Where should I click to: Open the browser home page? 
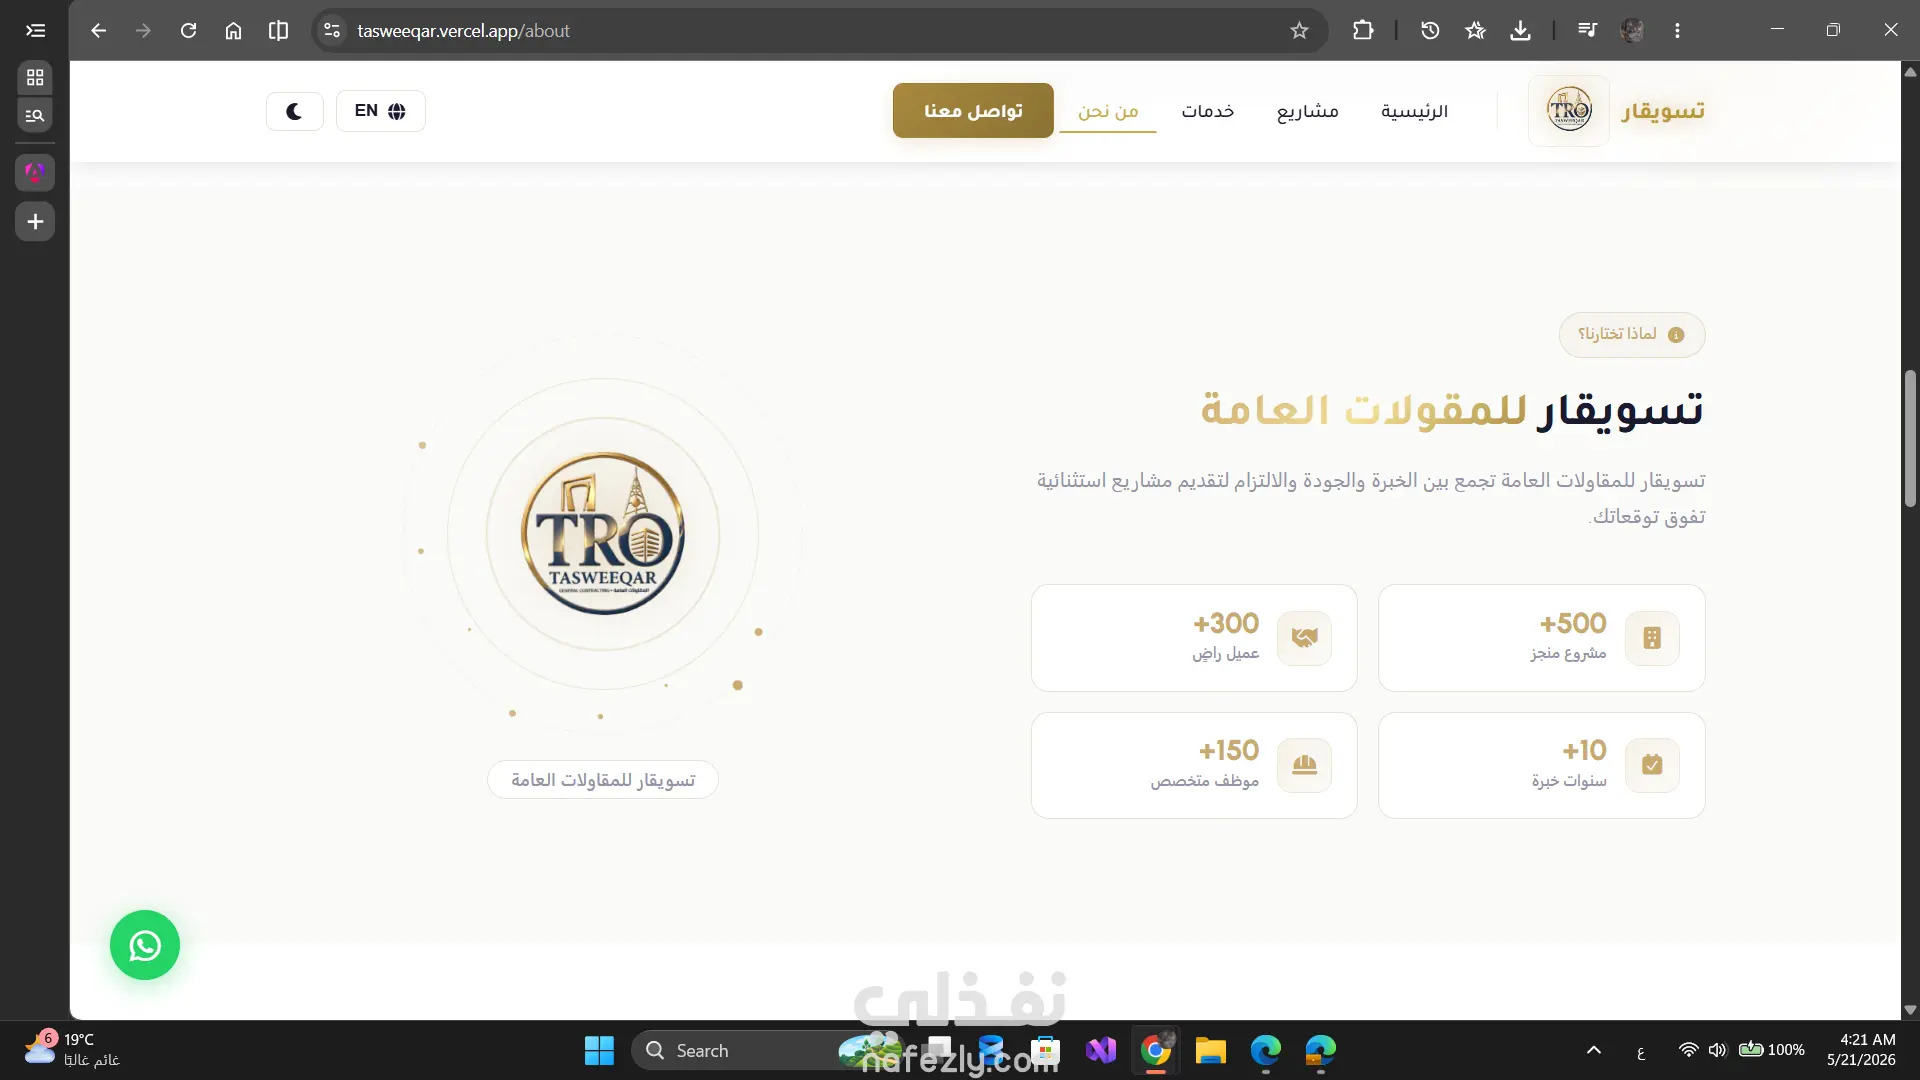click(233, 30)
